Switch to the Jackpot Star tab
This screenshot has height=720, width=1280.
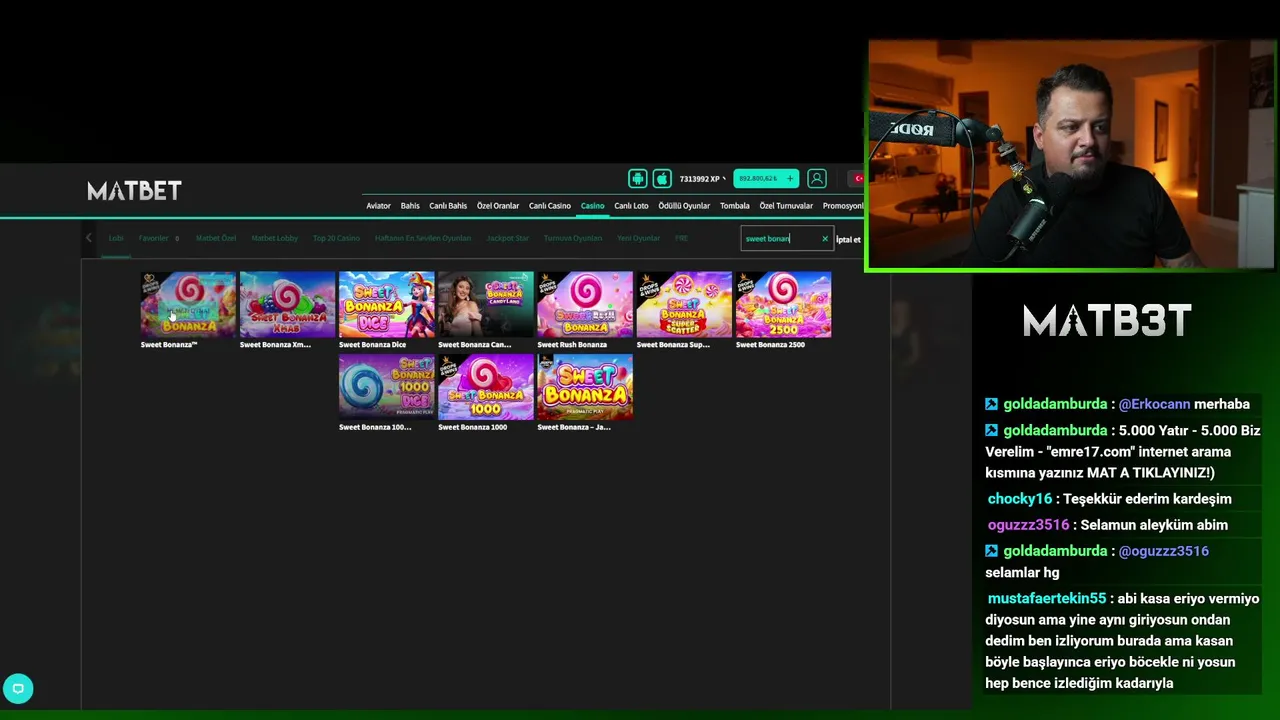coord(508,239)
